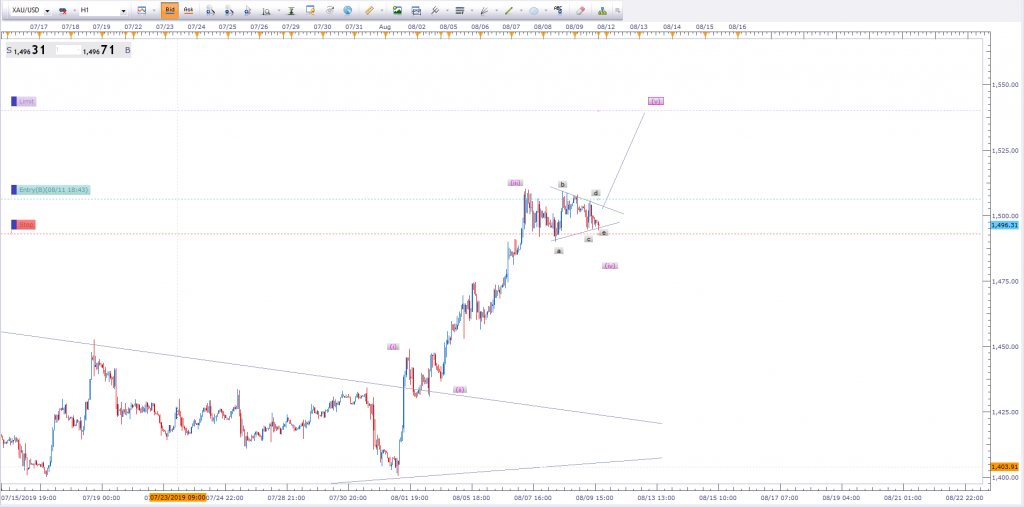Toggle the Bid price display
The width and height of the screenshot is (1024, 507).
tap(170, 10)
